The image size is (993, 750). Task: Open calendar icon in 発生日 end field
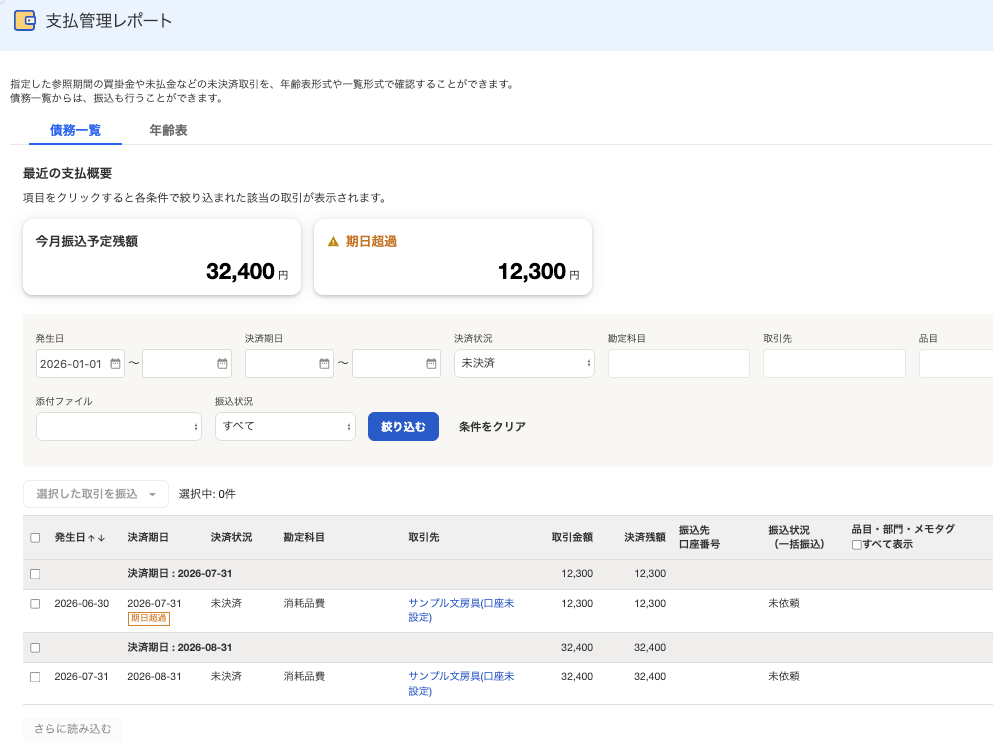(x=222, y=364)
